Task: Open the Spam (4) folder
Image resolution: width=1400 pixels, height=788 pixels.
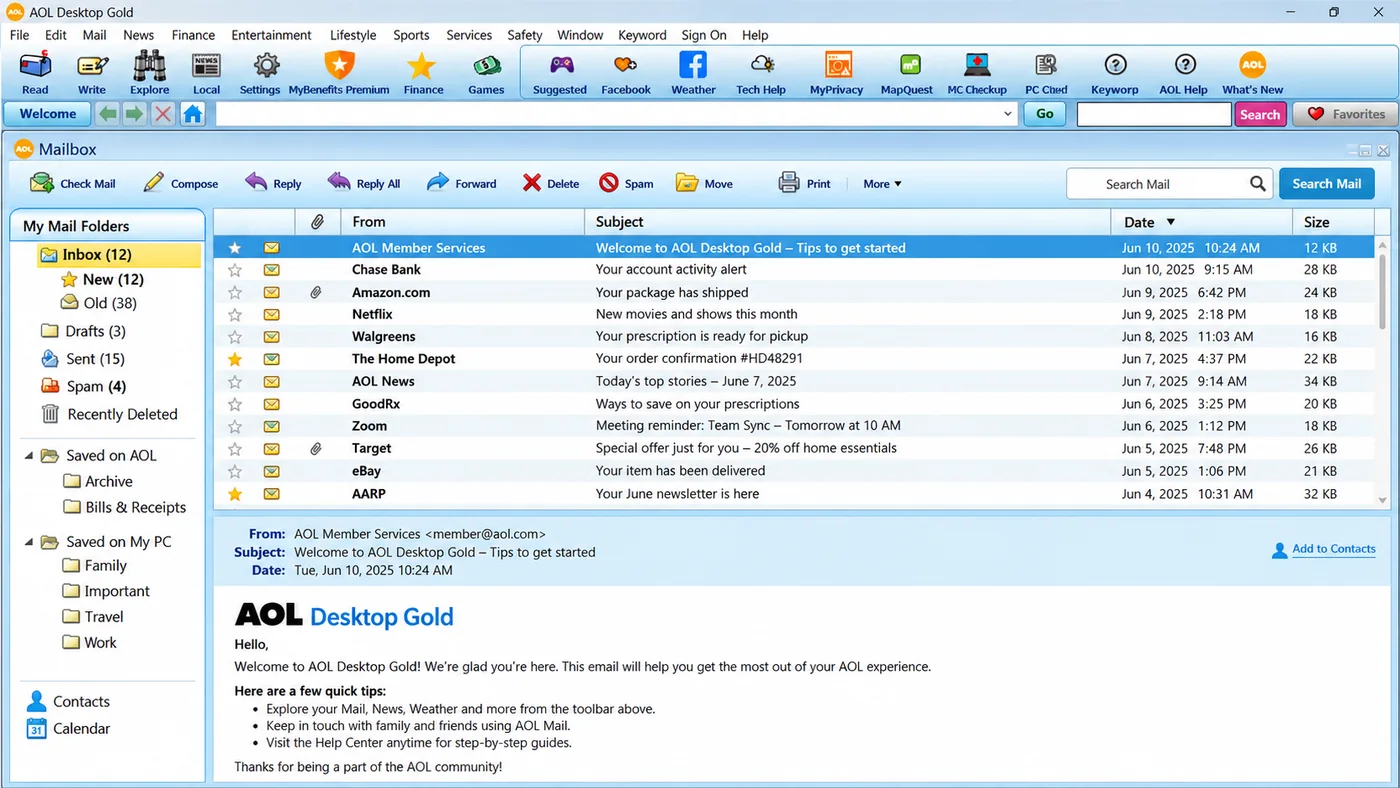Action: (x=84, y=386)
